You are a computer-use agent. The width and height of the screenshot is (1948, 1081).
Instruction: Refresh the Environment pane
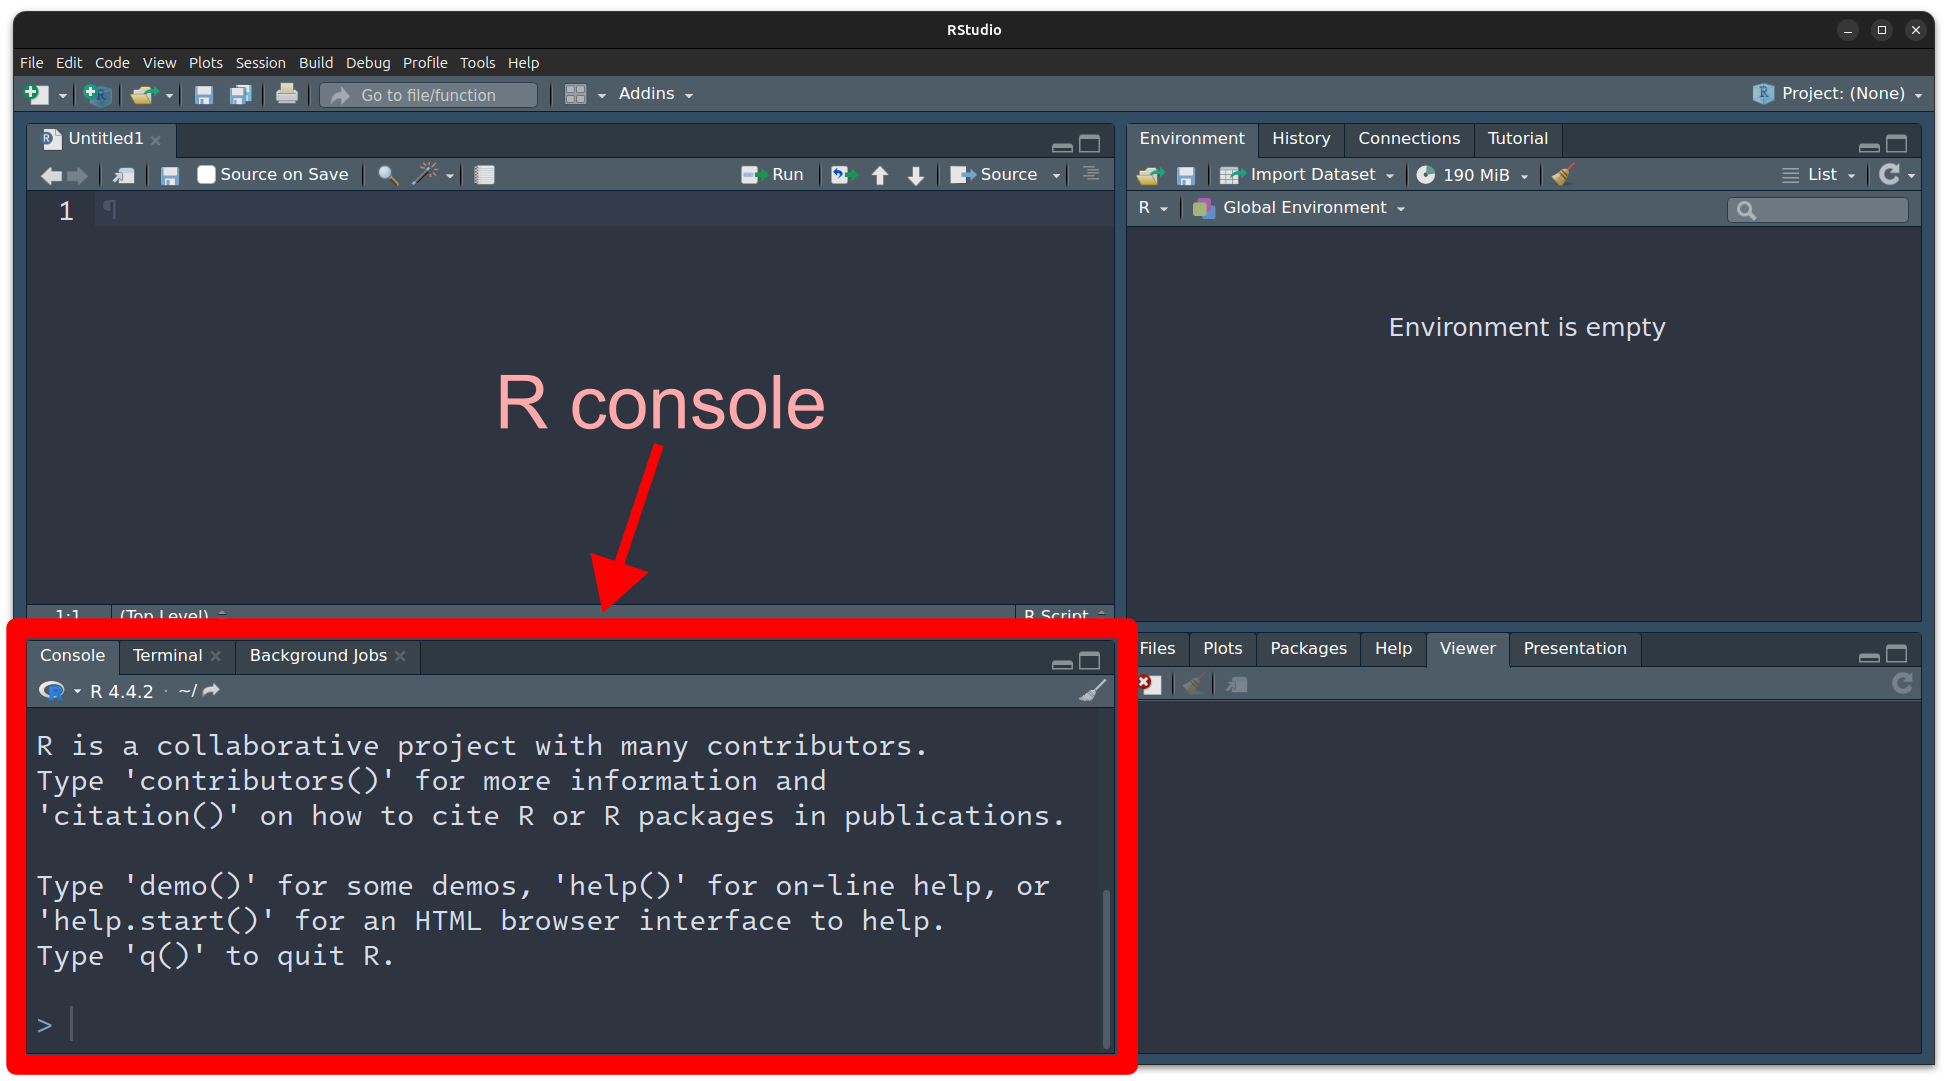(1889, 175)
